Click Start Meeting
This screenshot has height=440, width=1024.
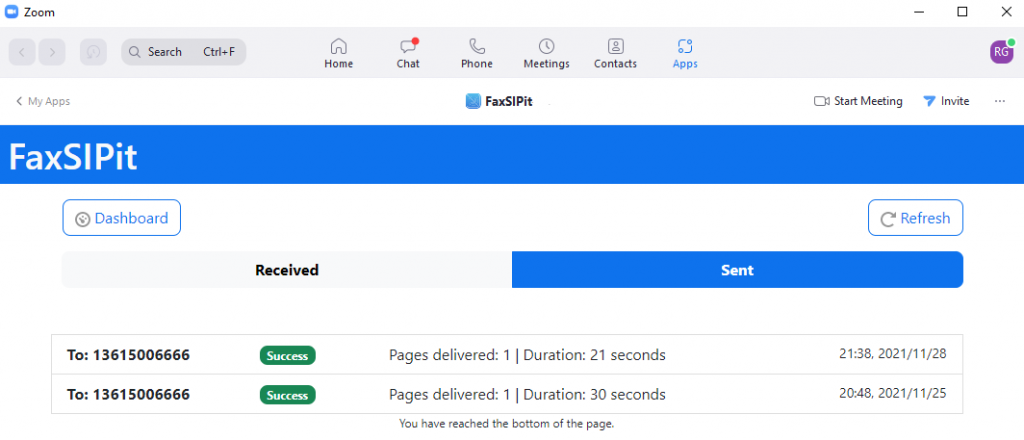coord(858,101)
